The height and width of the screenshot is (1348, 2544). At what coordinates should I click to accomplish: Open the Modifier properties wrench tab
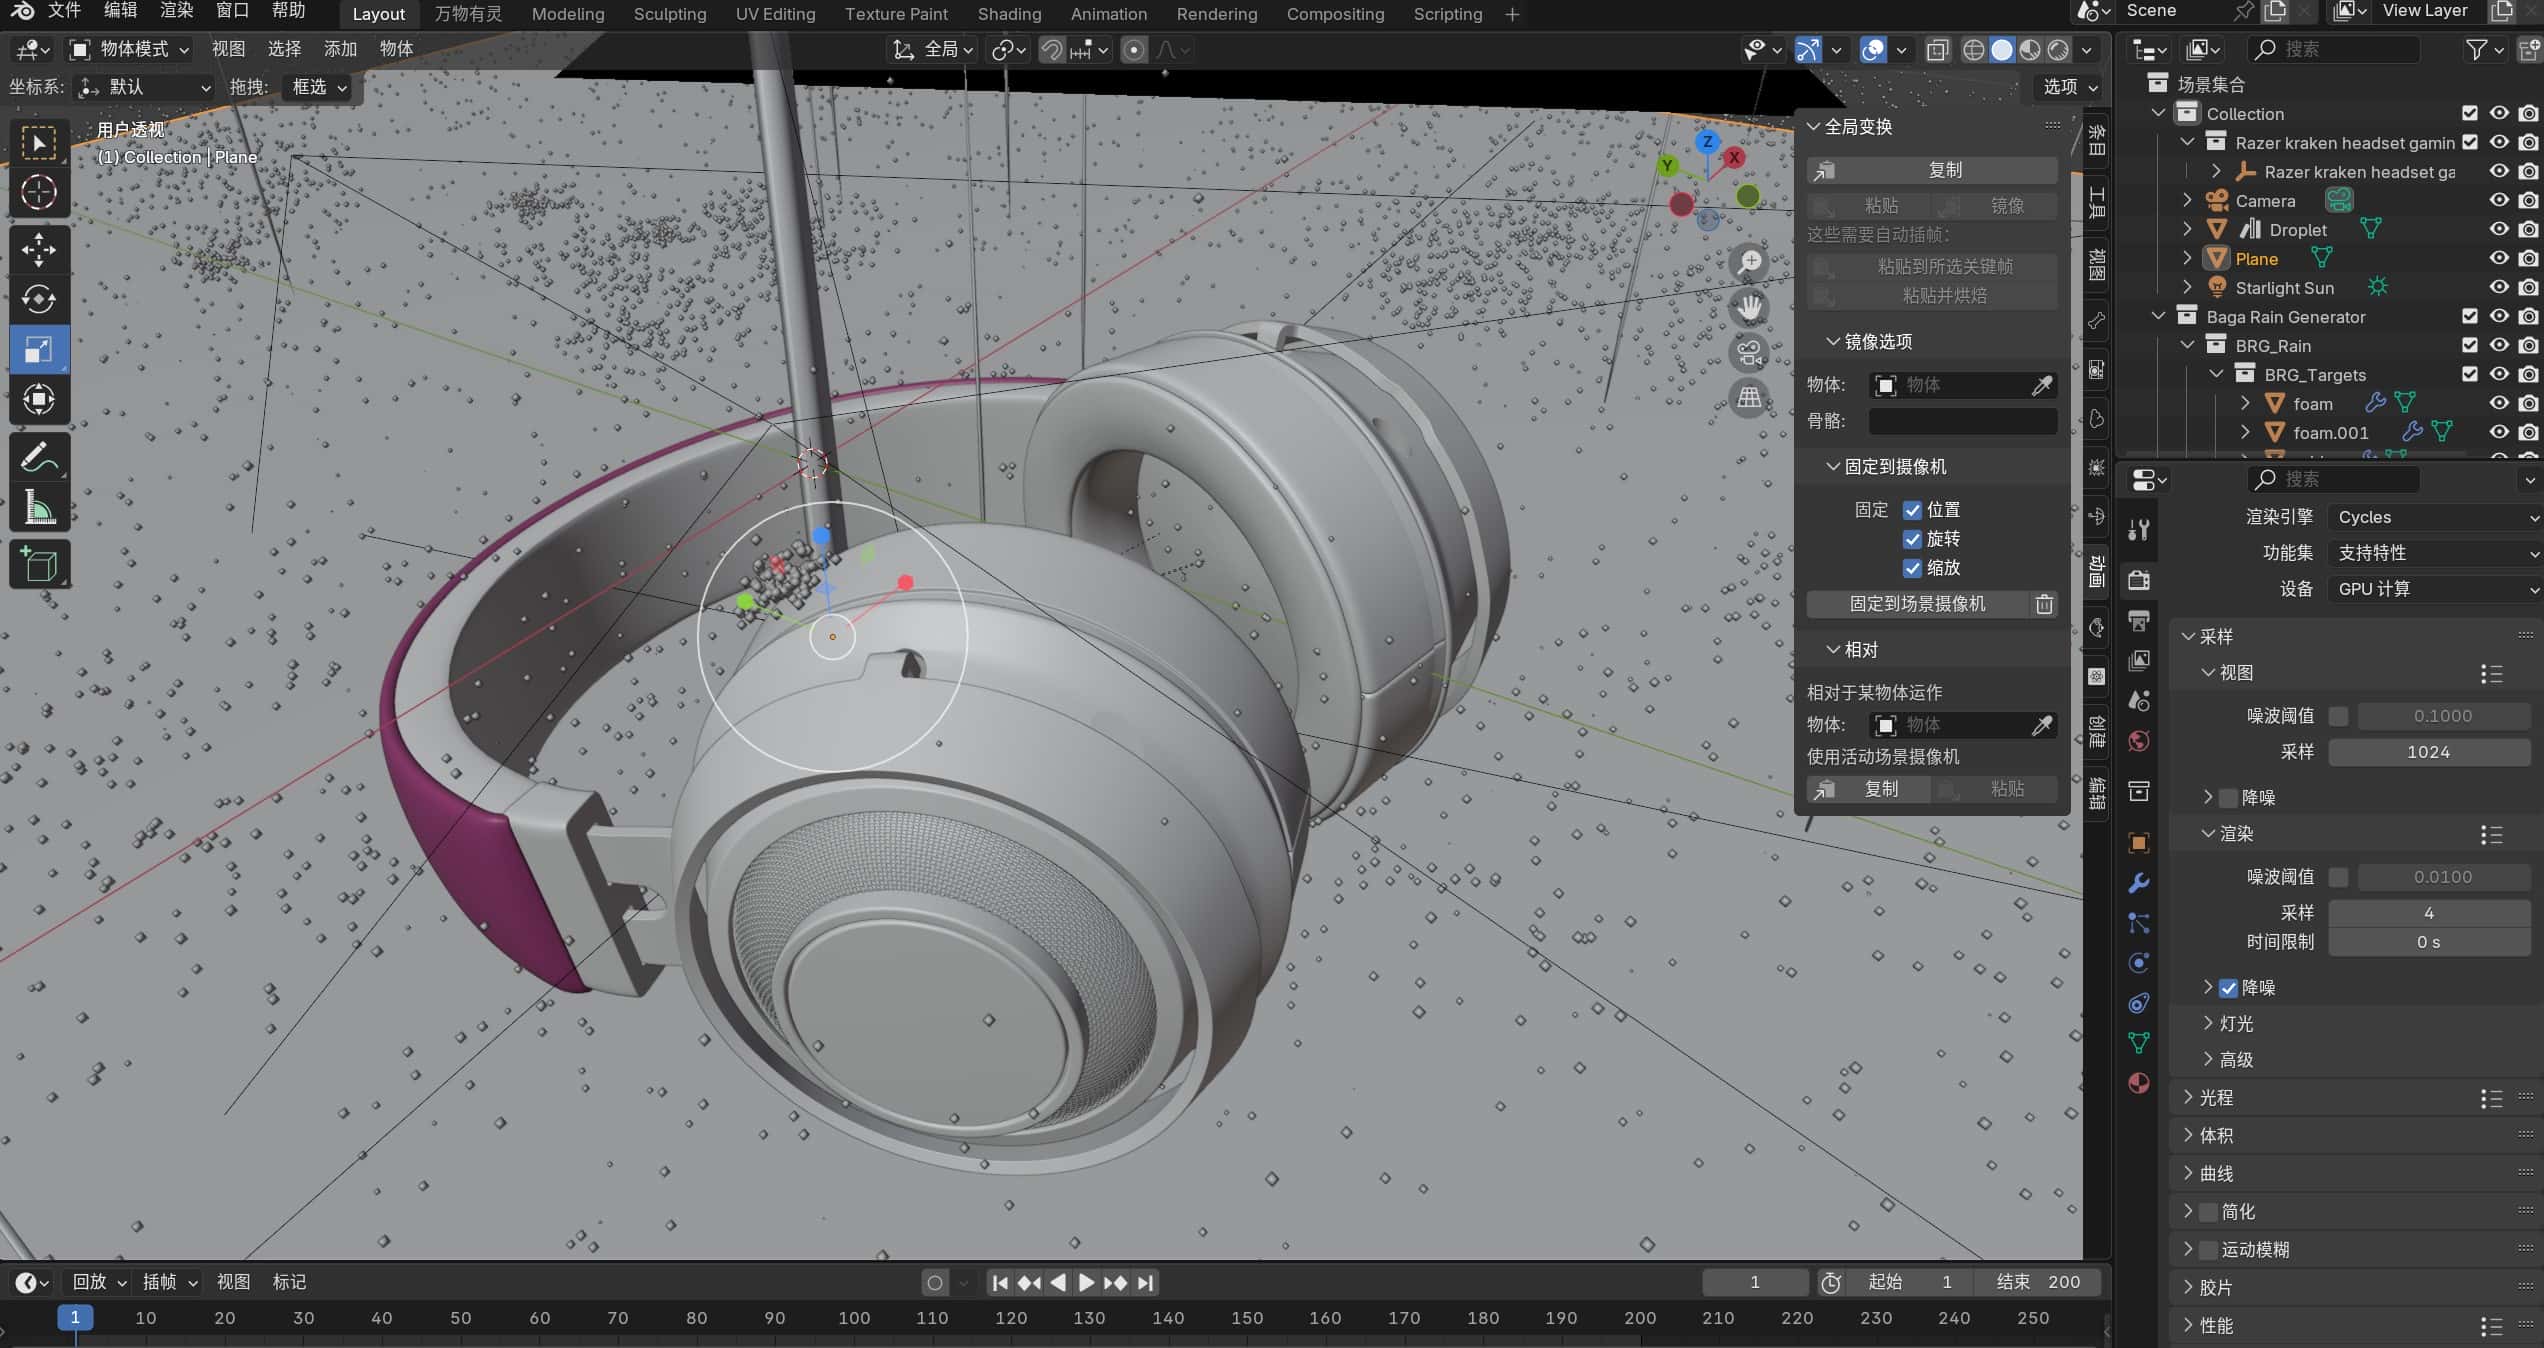pos(2139,883)
